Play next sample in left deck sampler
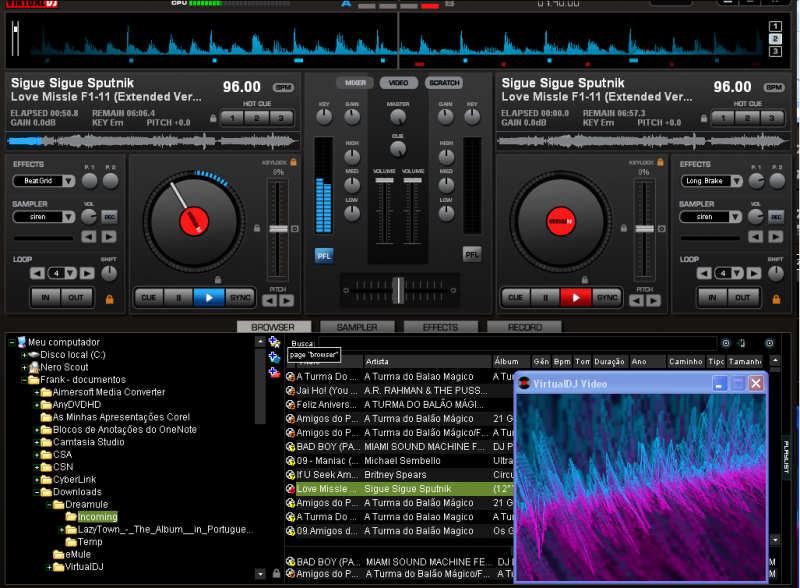The height and width of the screenshot is (588, 800). 109,237
